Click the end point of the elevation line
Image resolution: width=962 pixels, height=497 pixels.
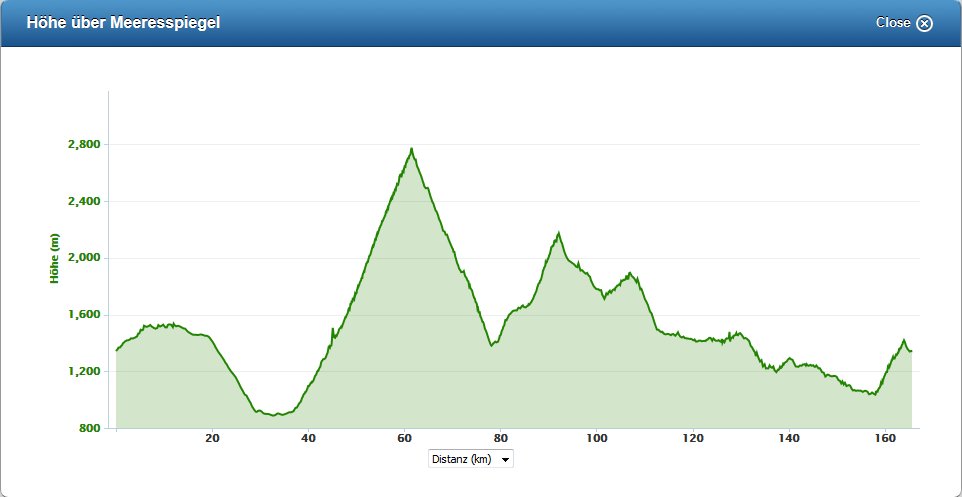click(x=911, y=351)
